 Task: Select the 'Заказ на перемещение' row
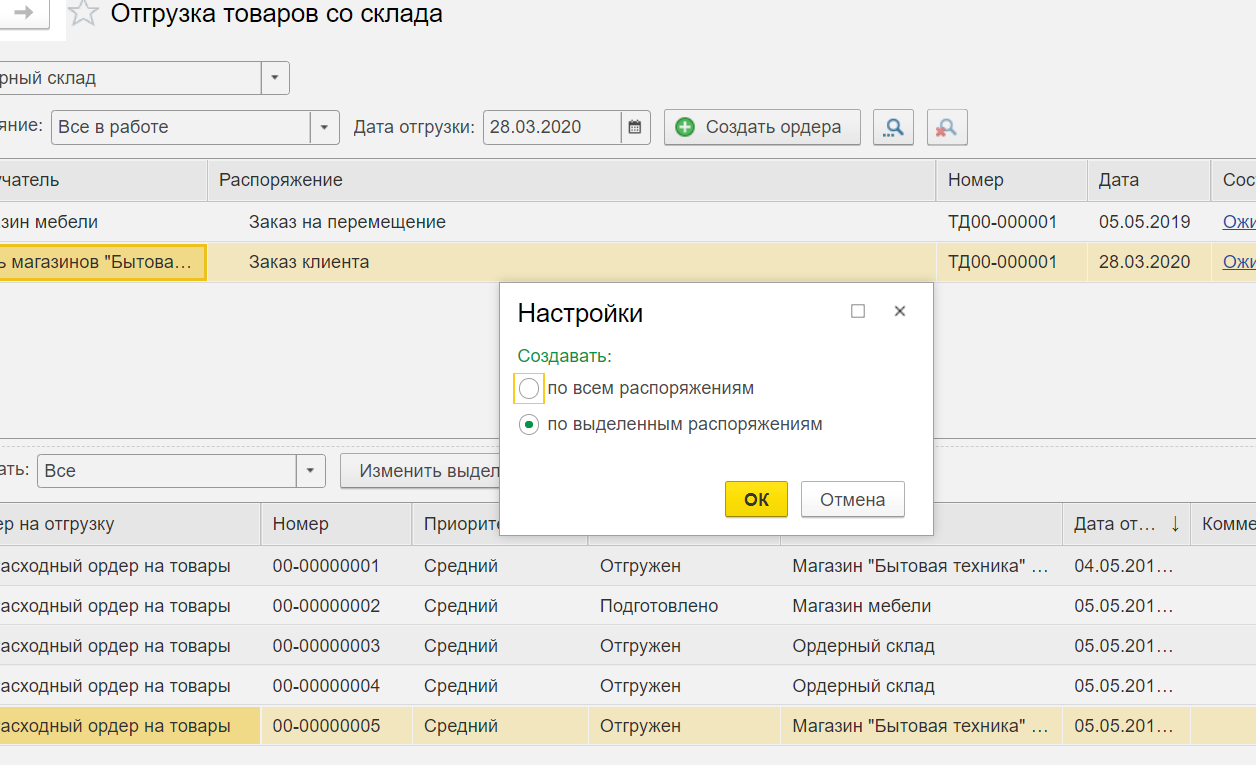(x=347, y=222)
